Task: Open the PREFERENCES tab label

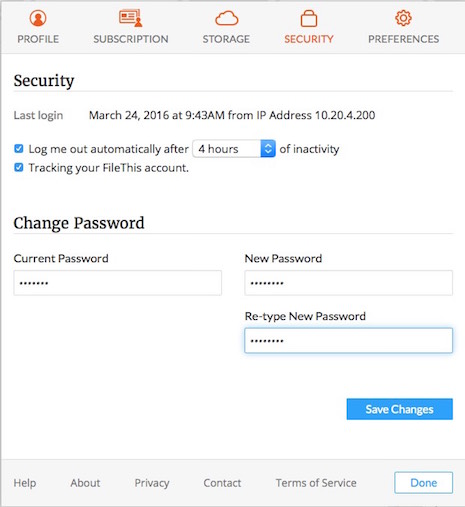Action: pyautogui.click(x=403, y=39)
